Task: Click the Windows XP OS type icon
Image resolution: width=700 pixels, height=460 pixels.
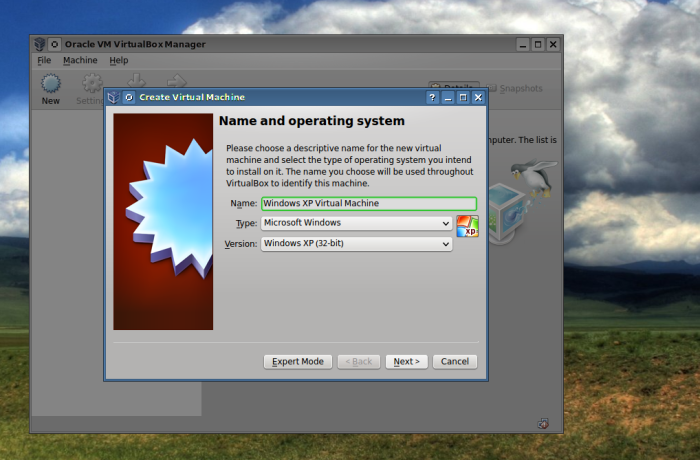Action: (x=467, y=226)
